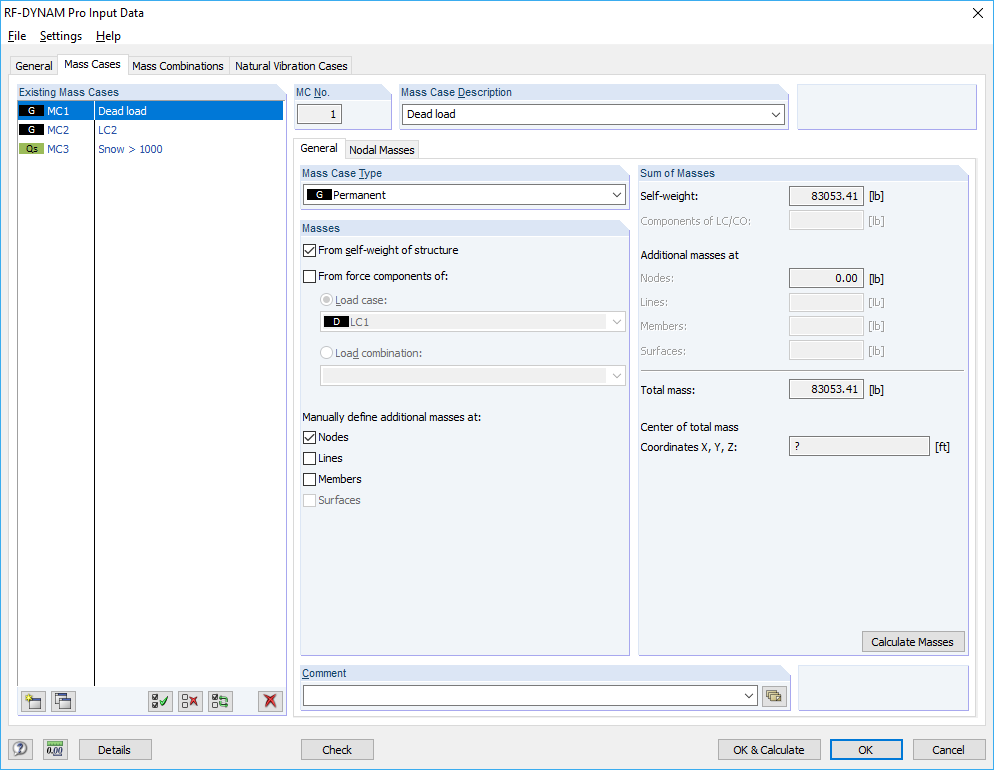Image resolution: width=994 pixels, height=770 pixels.
Task: Select MC2 LC2 mass case row
Action: pyautogui.click(x=150, y=130)
